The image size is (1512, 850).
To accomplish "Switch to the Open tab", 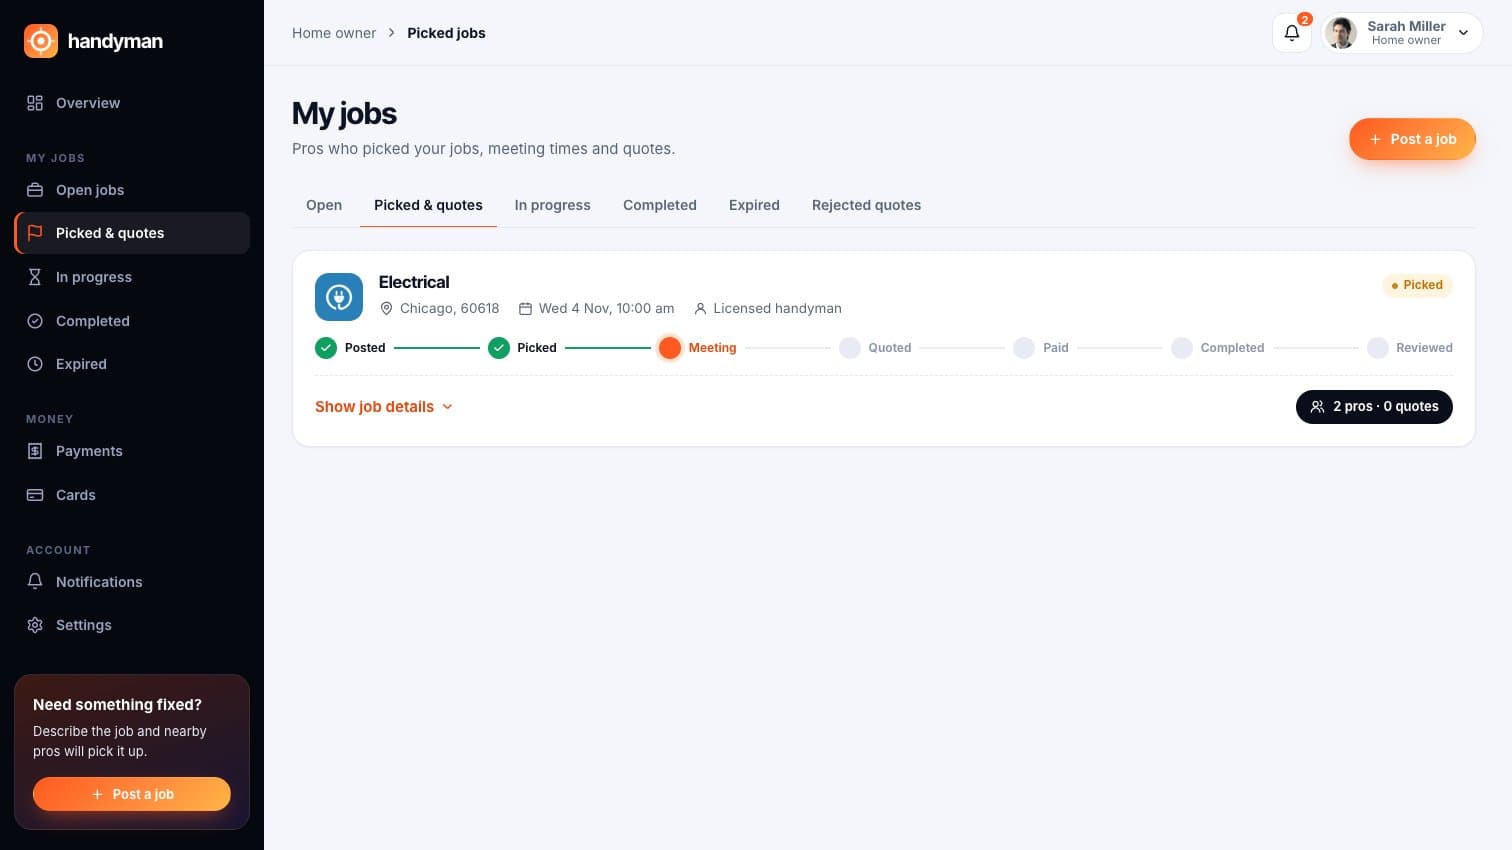I will [324, 205].
